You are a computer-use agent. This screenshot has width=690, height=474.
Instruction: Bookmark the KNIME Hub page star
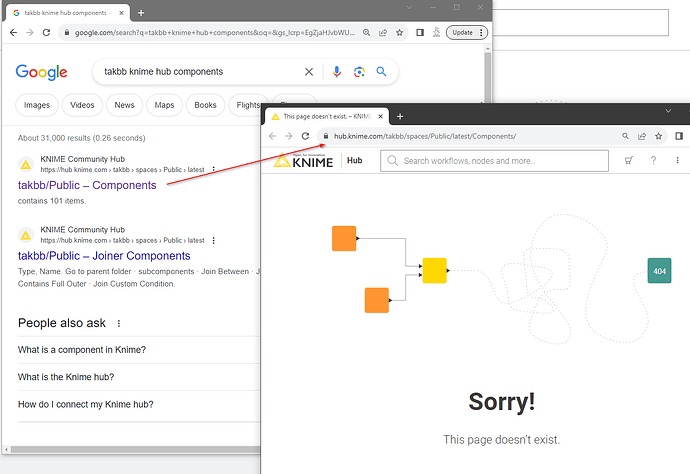(658, 136)
